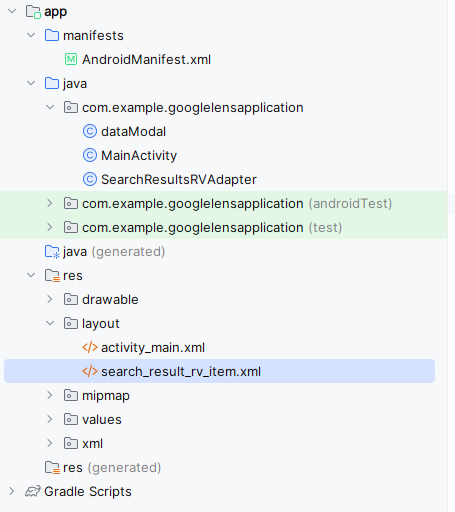Click the java (generated) folder icon
This screenshot has height=512, width=455.
pos(52,252)
